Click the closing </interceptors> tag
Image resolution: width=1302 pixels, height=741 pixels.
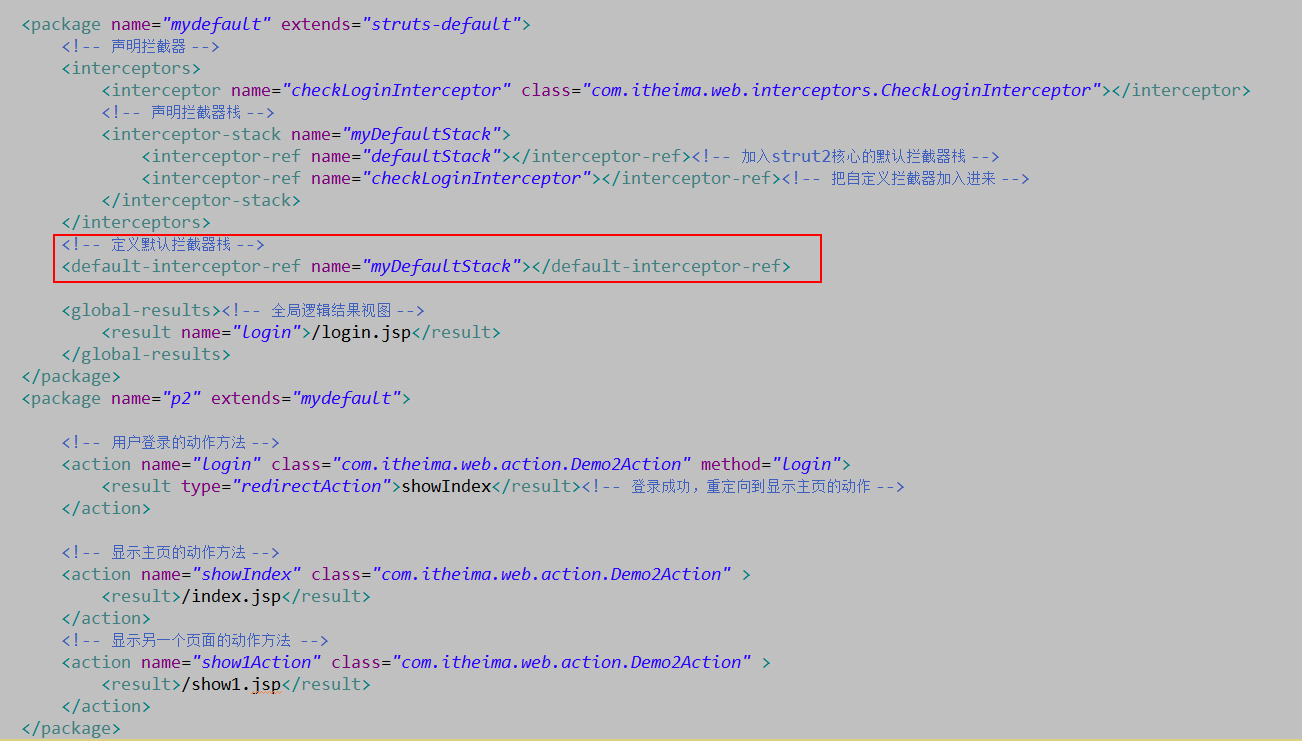point(136,222)
